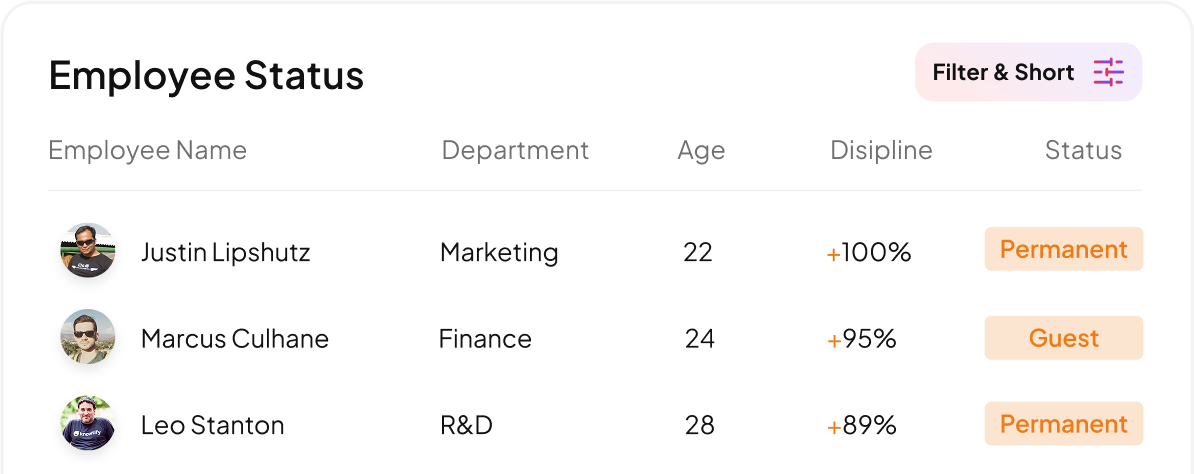Click the Guest status badge
This screenshot has height=474, width=1194.
point(1064,338)
